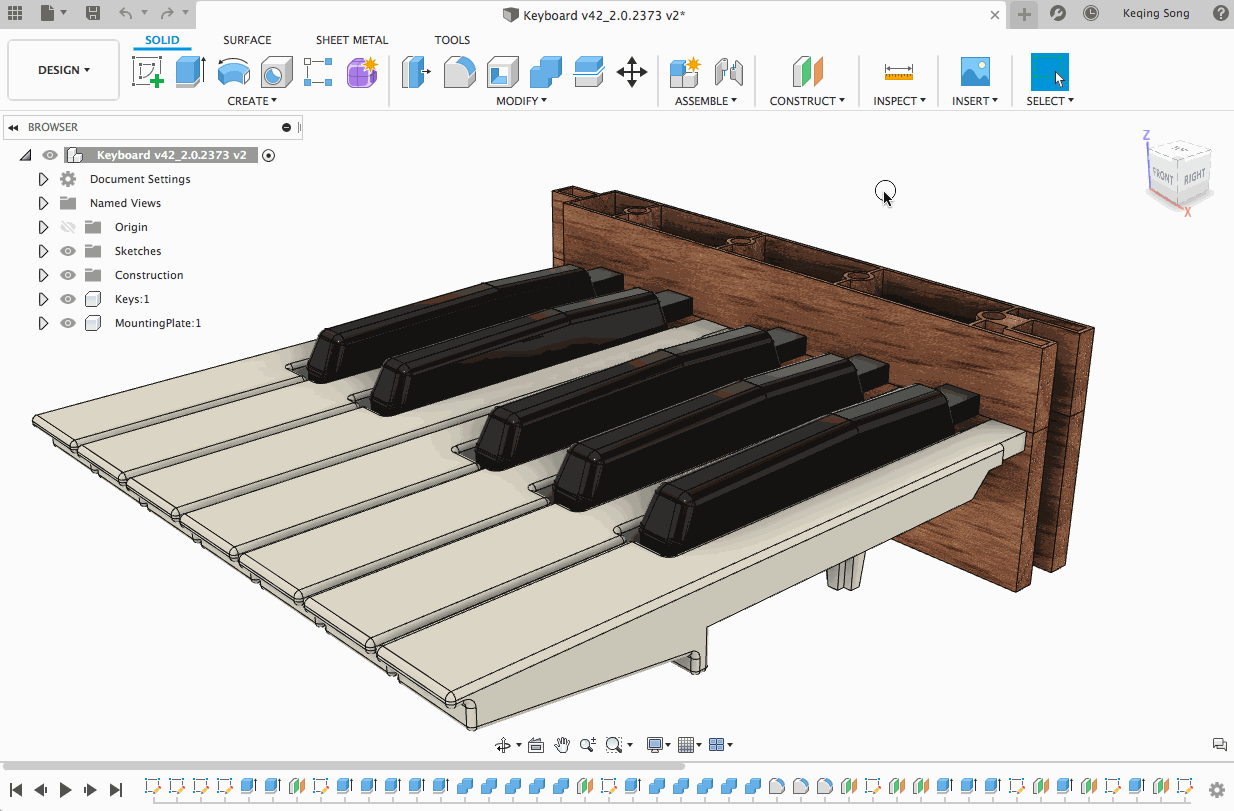Select the Revolve tool
The width and height of the screenshot is (1234, 811).
point(233,71)
